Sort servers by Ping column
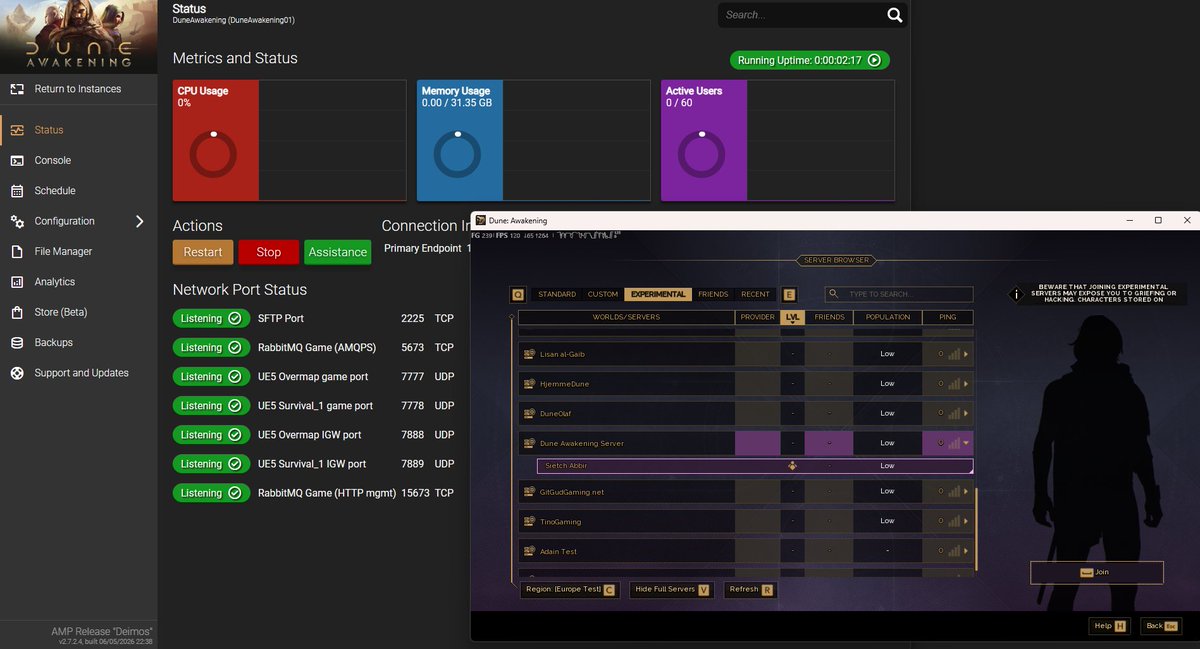 click(948, 317)
